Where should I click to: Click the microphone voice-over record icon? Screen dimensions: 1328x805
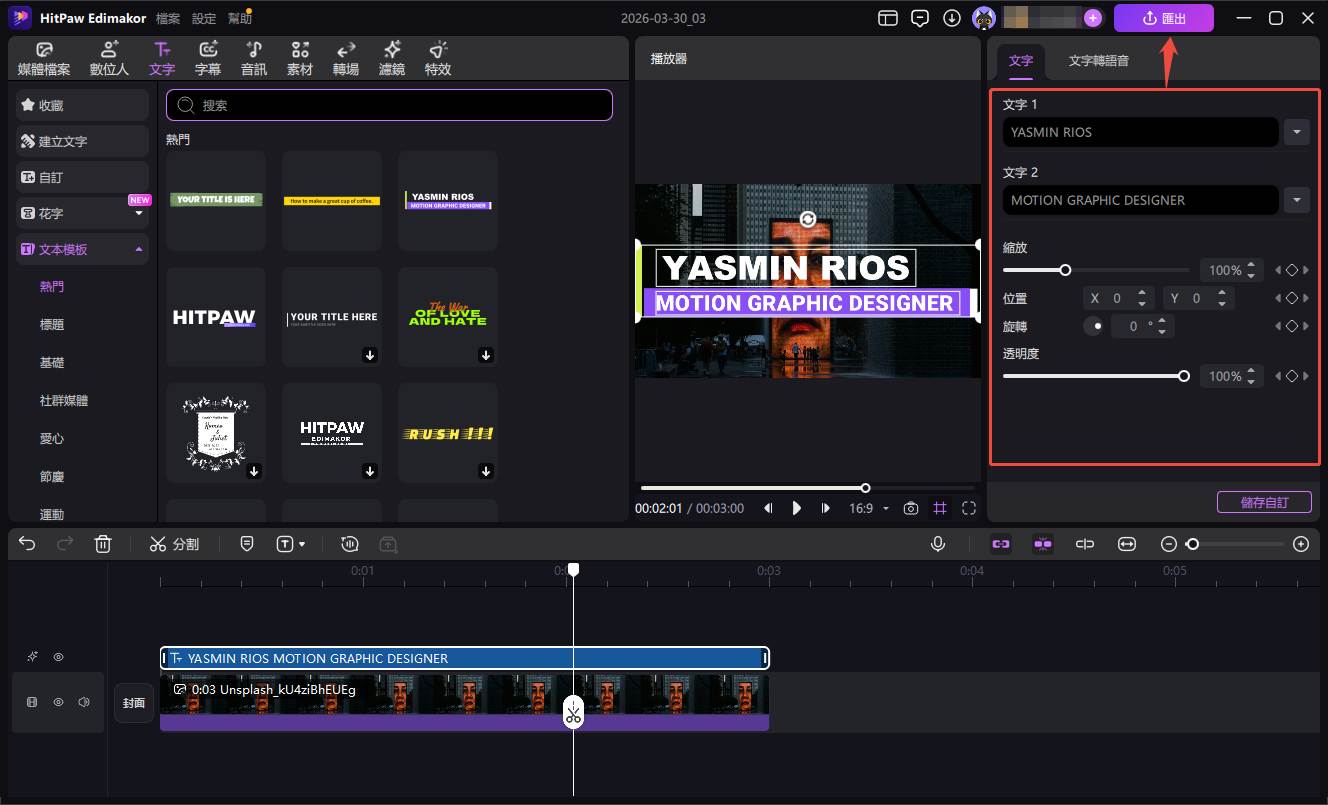[x=938, y=544]
